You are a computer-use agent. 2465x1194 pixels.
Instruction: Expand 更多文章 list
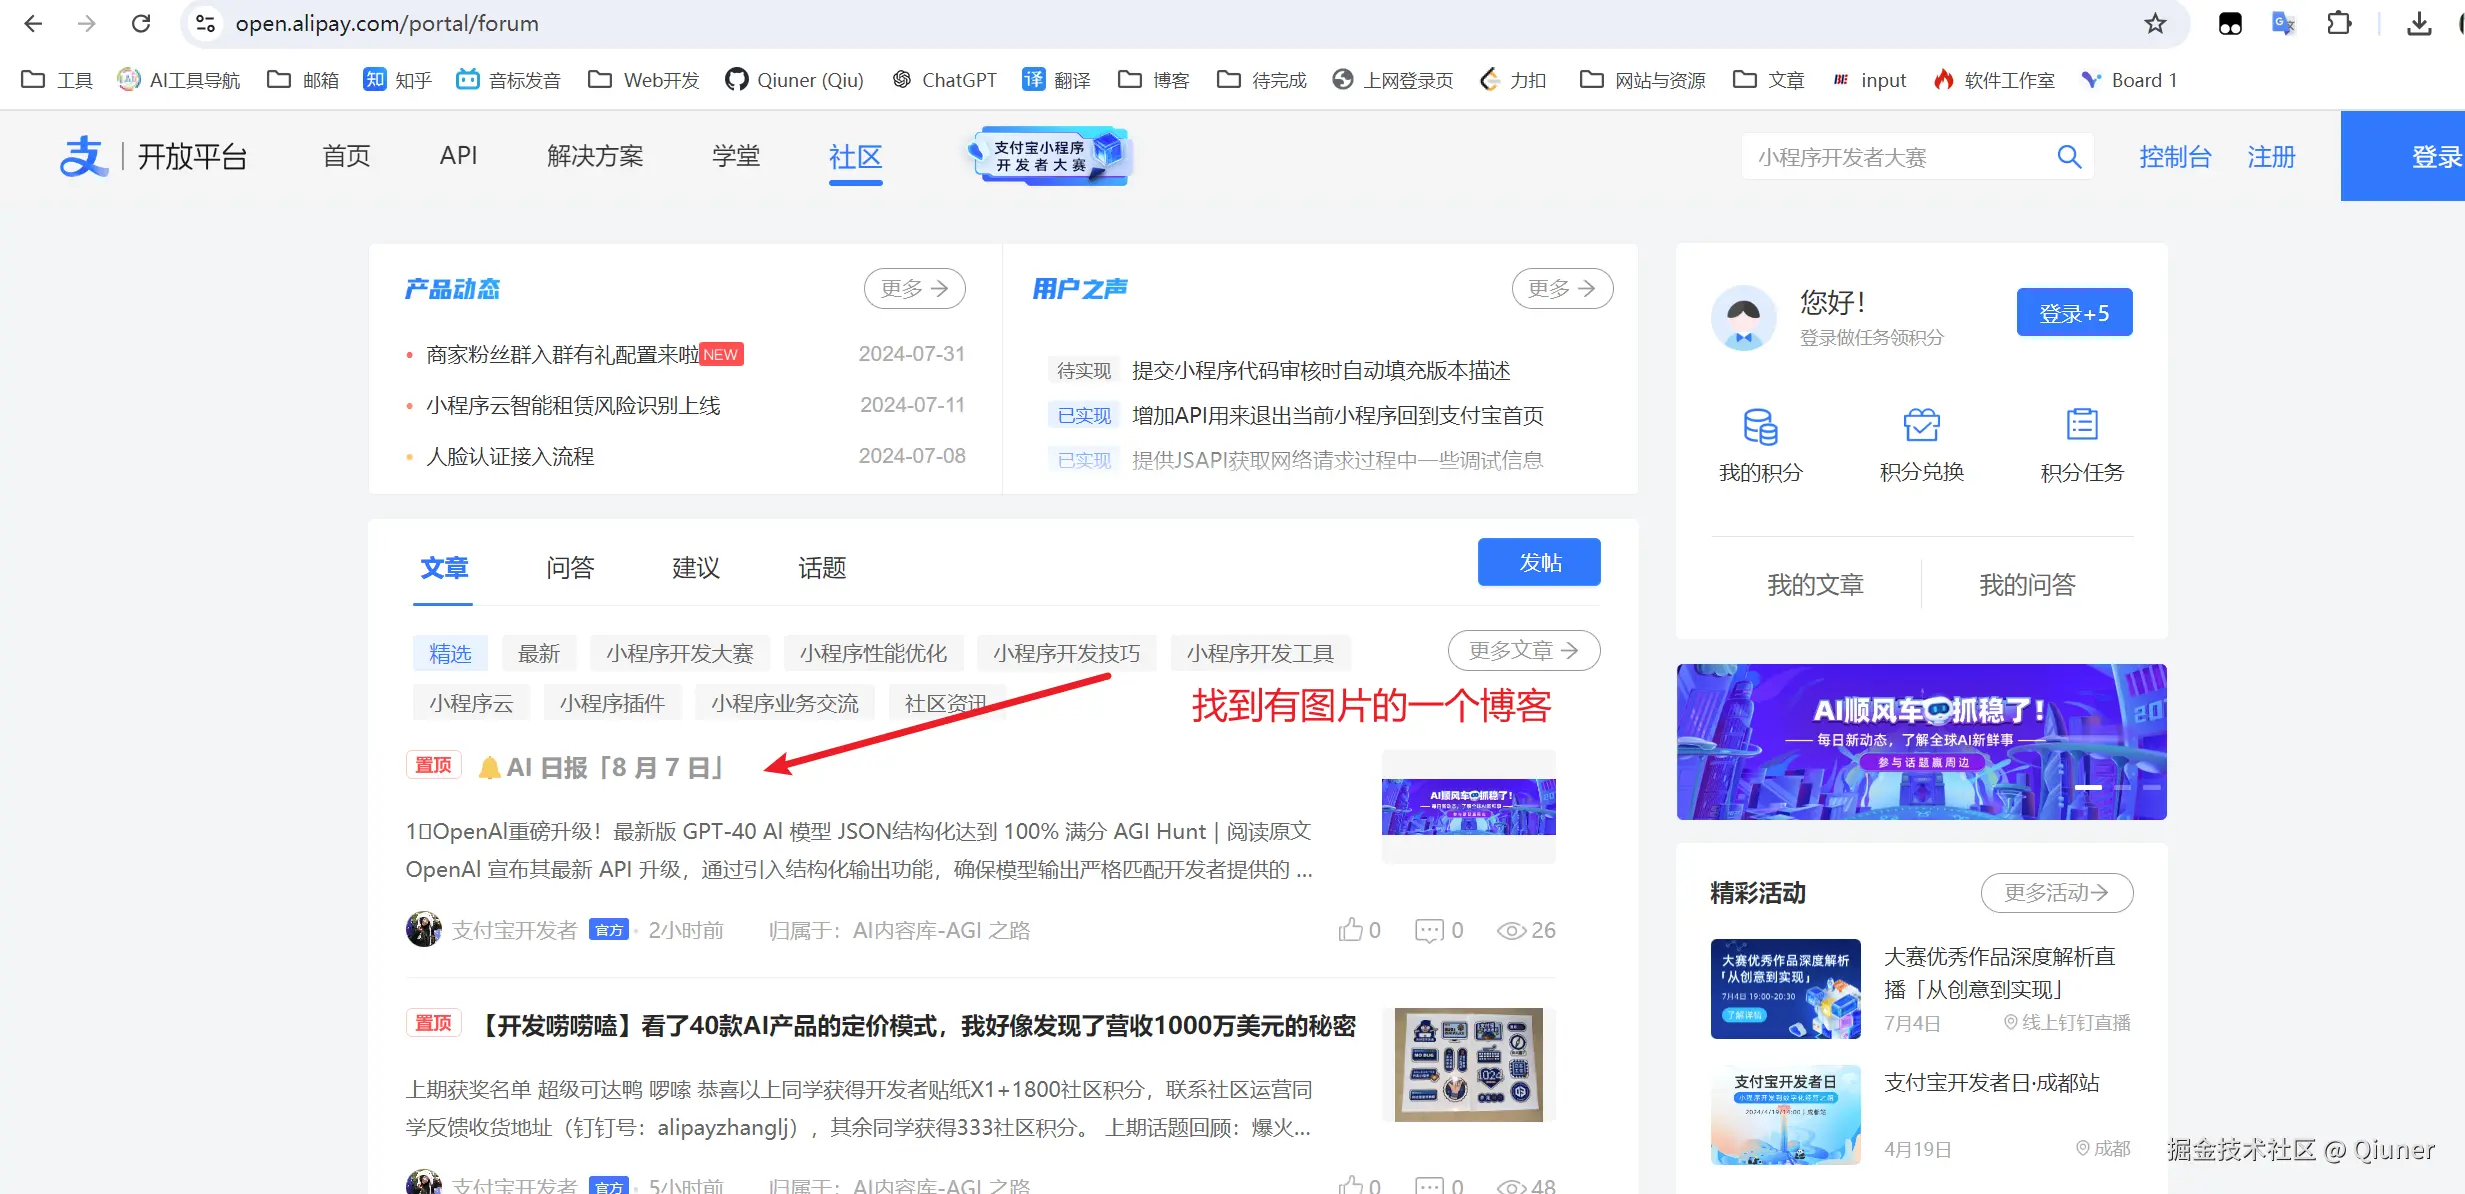point(1523,651)
